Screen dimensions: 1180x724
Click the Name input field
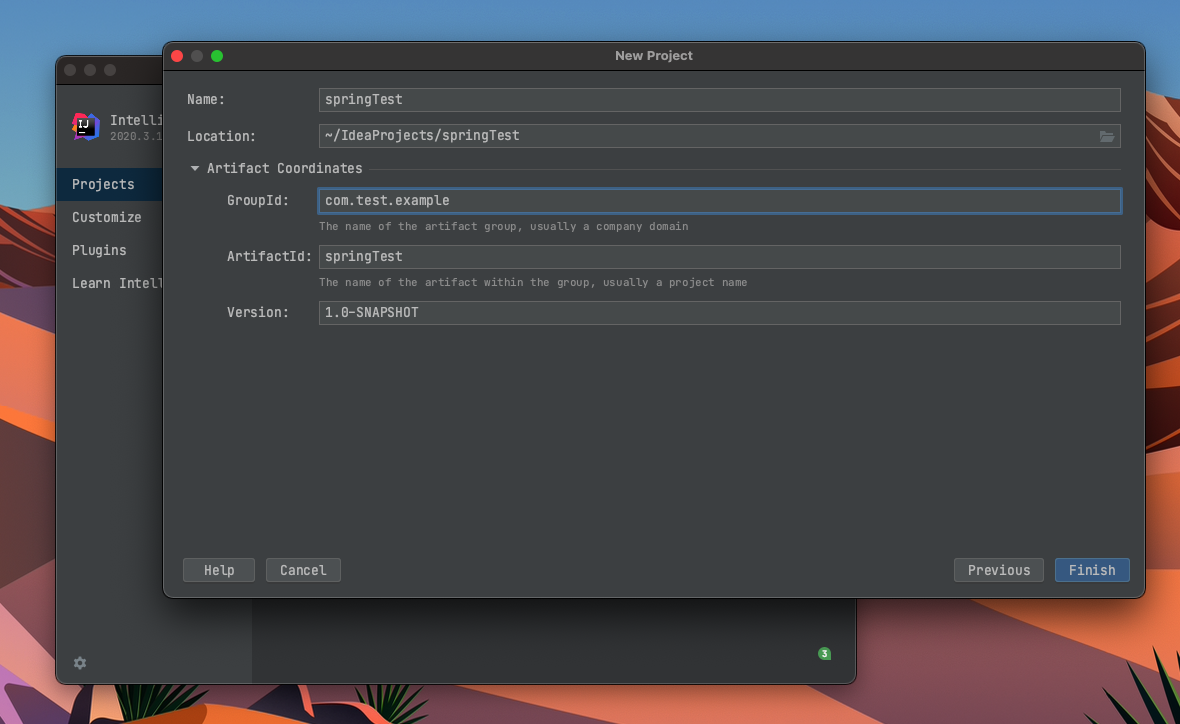coord(719,99)
